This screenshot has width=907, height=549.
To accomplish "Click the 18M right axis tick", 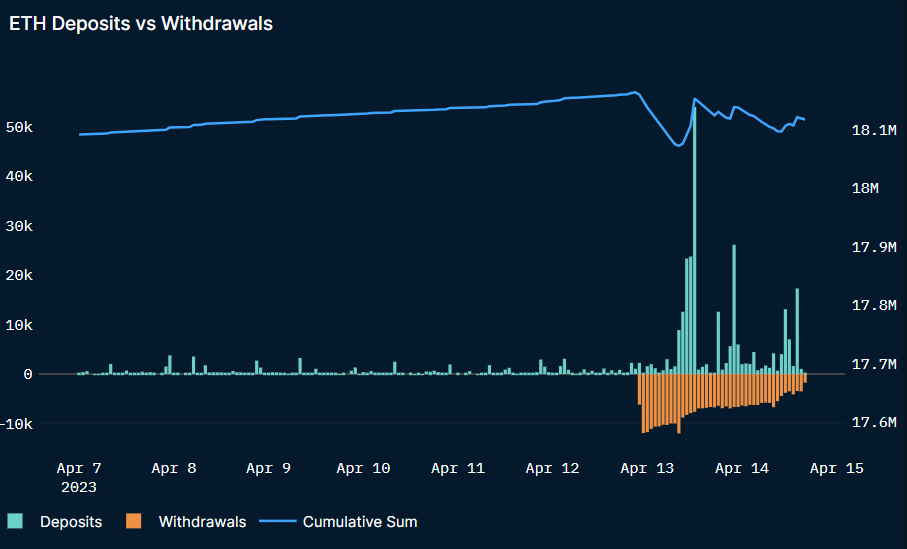I will click(x=865, y=188).
